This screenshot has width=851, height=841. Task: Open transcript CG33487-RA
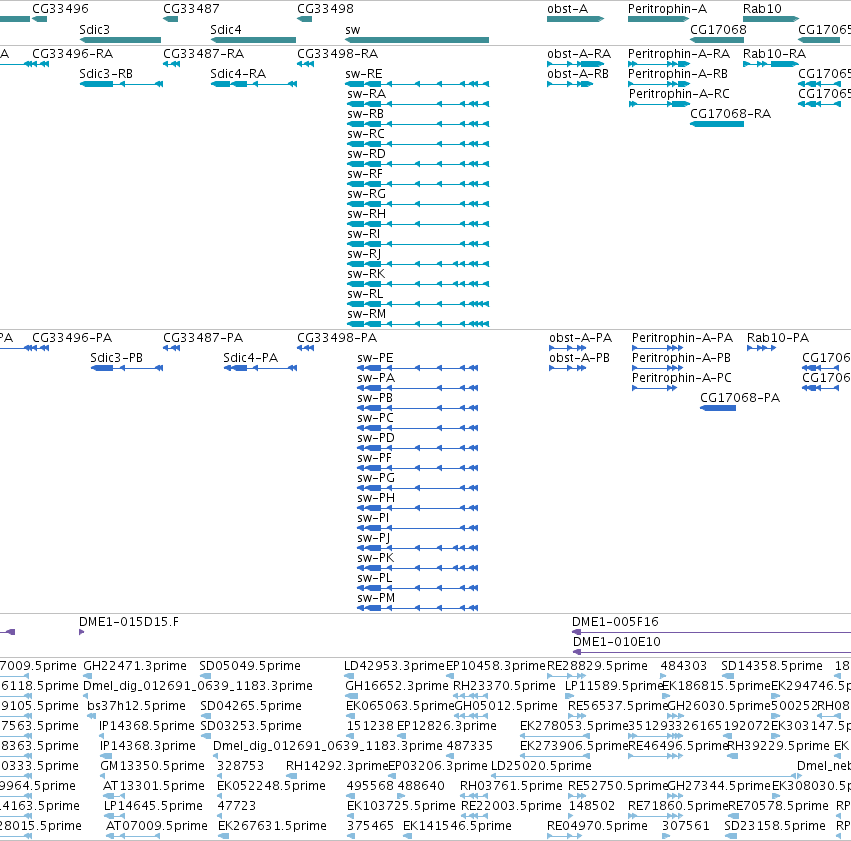coord(172,64)
